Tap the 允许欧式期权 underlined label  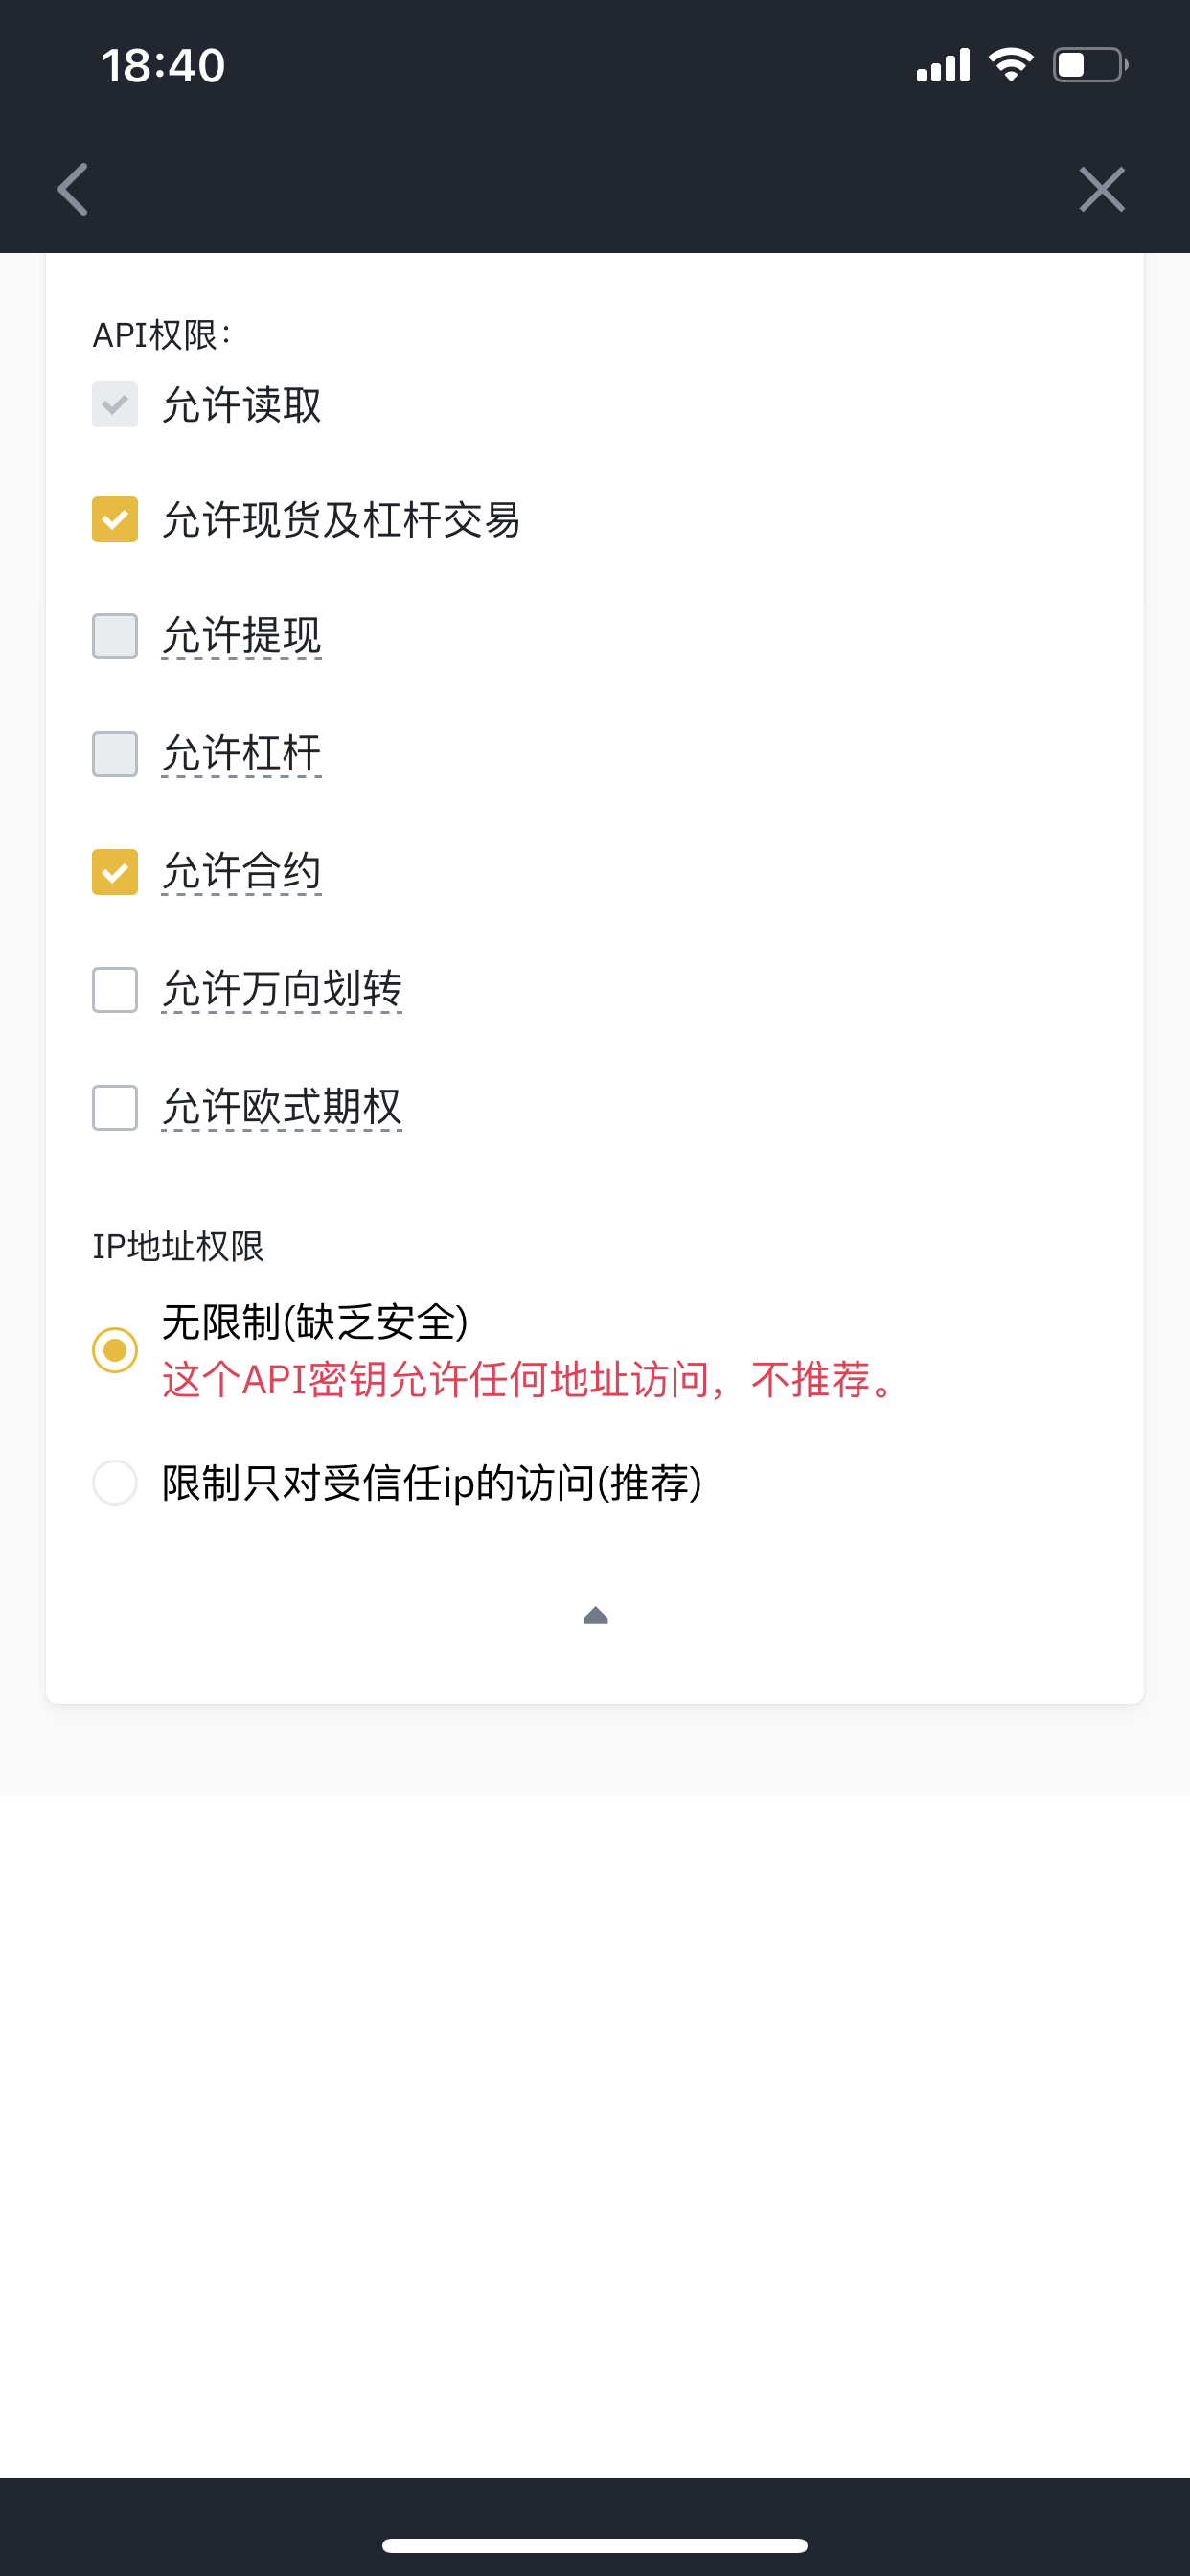[281, 1108]
